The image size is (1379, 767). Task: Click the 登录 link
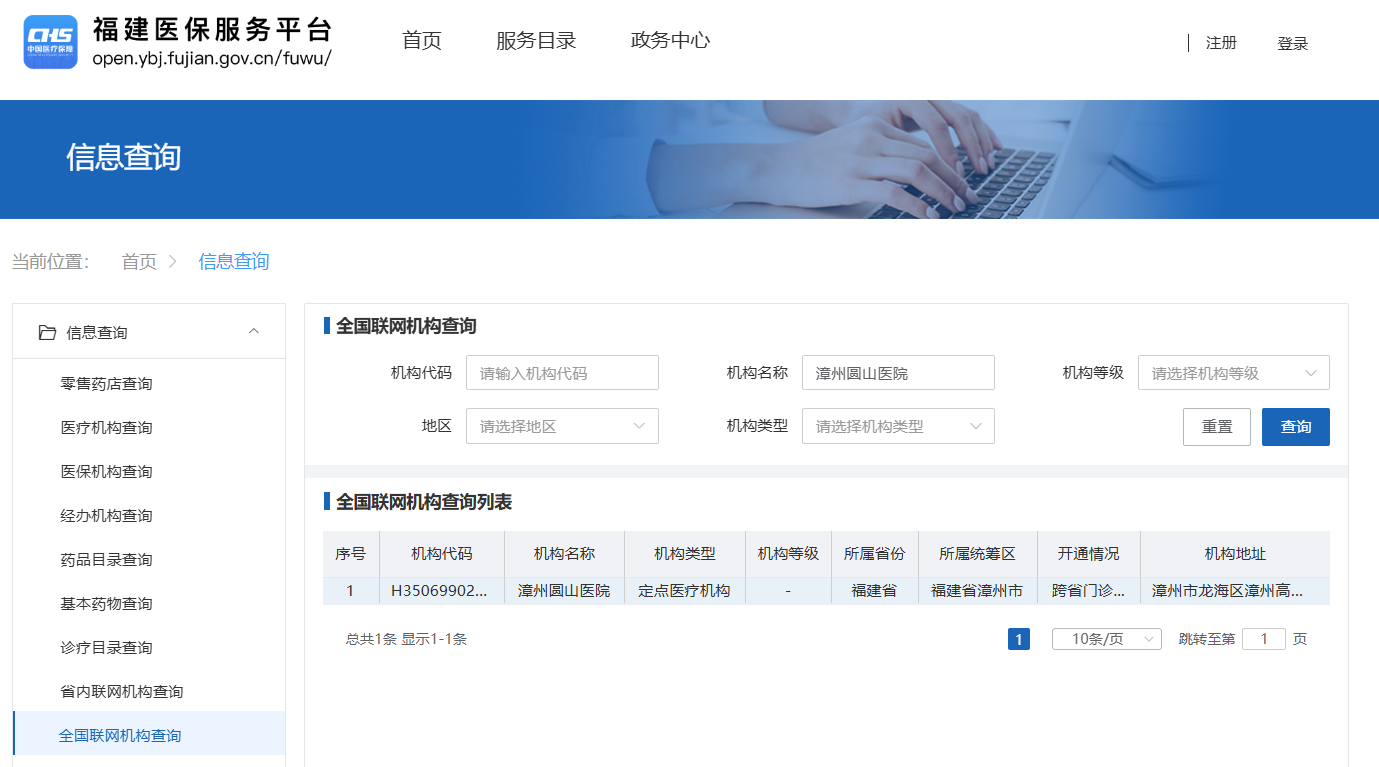(x=1292, y=44)
